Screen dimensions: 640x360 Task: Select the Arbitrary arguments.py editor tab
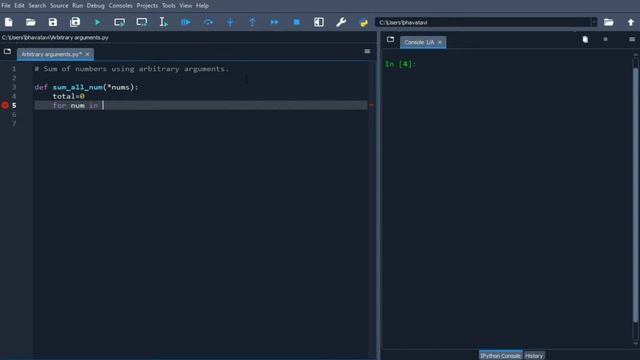click(51, 54)
